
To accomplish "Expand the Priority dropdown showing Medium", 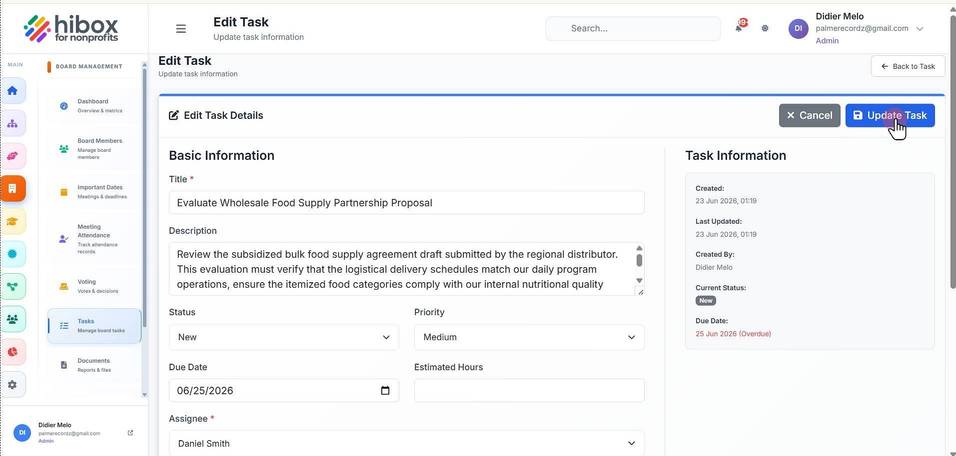I will [x=529, y=337].
